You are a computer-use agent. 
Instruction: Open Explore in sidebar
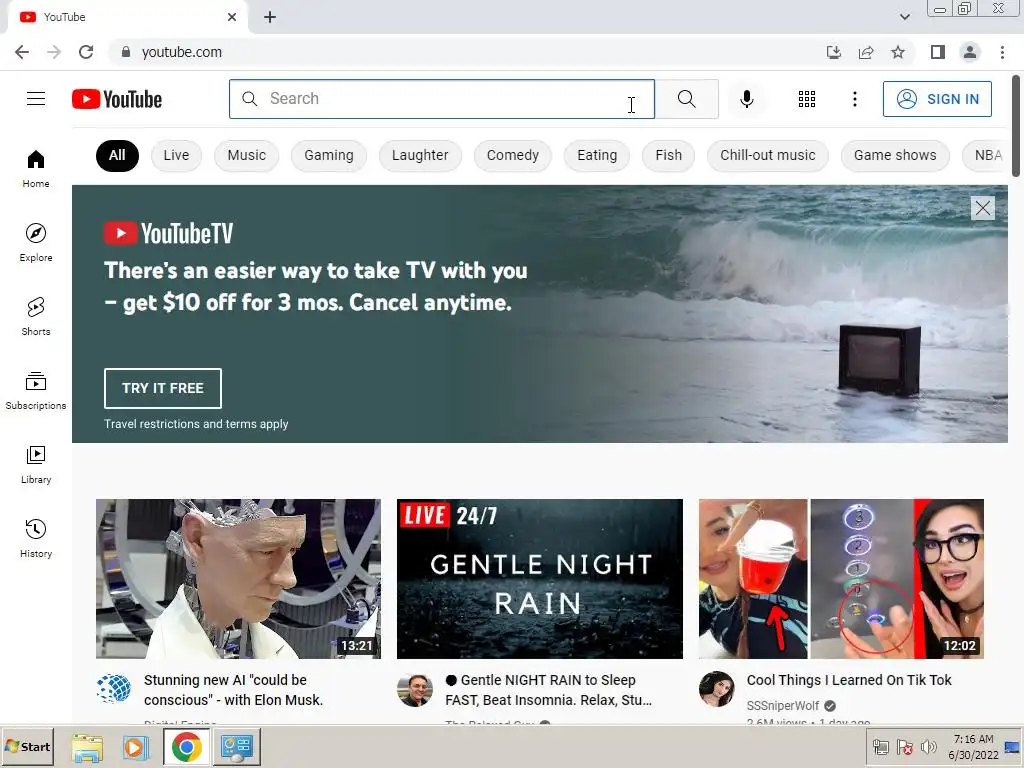(36, 242)
